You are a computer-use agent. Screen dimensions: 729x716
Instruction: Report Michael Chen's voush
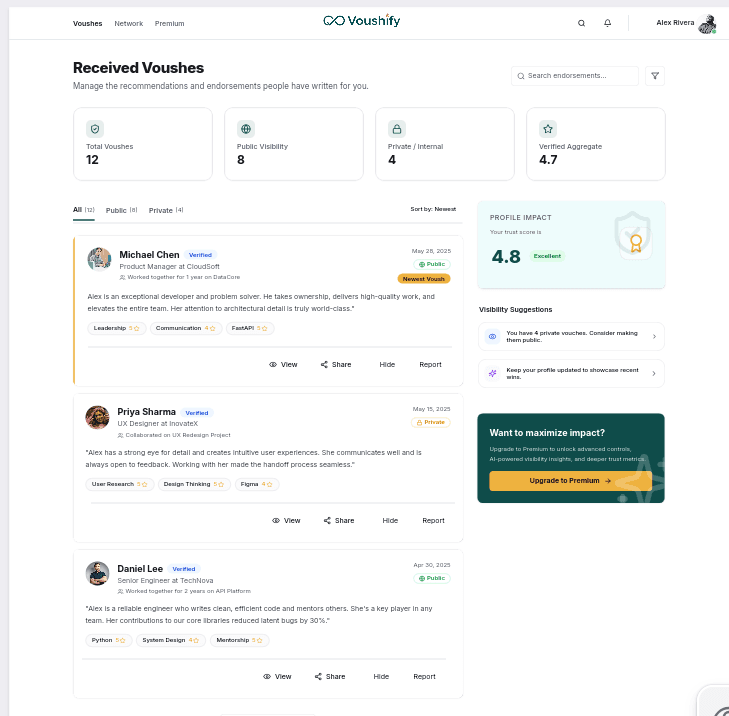(x=430, y=365)
